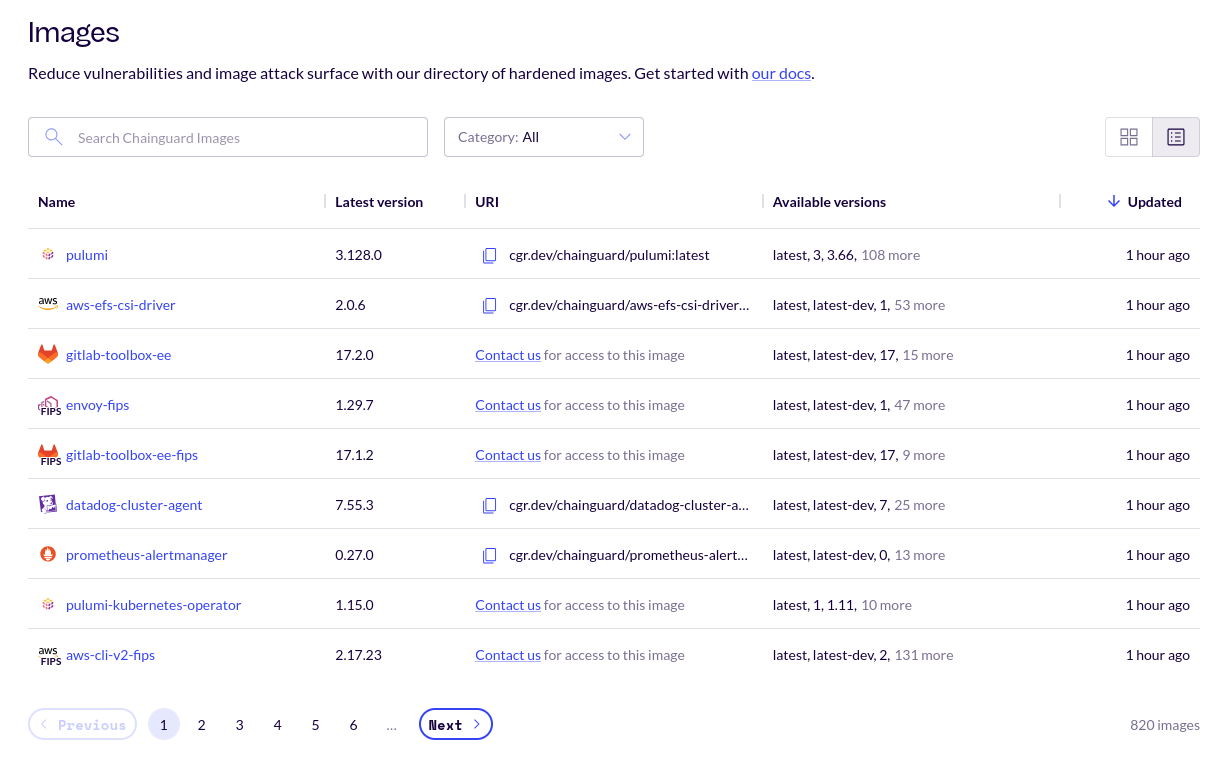Click the gitlab-toolbox-ee fox logo
The image size is (1225, 763).
48,355
